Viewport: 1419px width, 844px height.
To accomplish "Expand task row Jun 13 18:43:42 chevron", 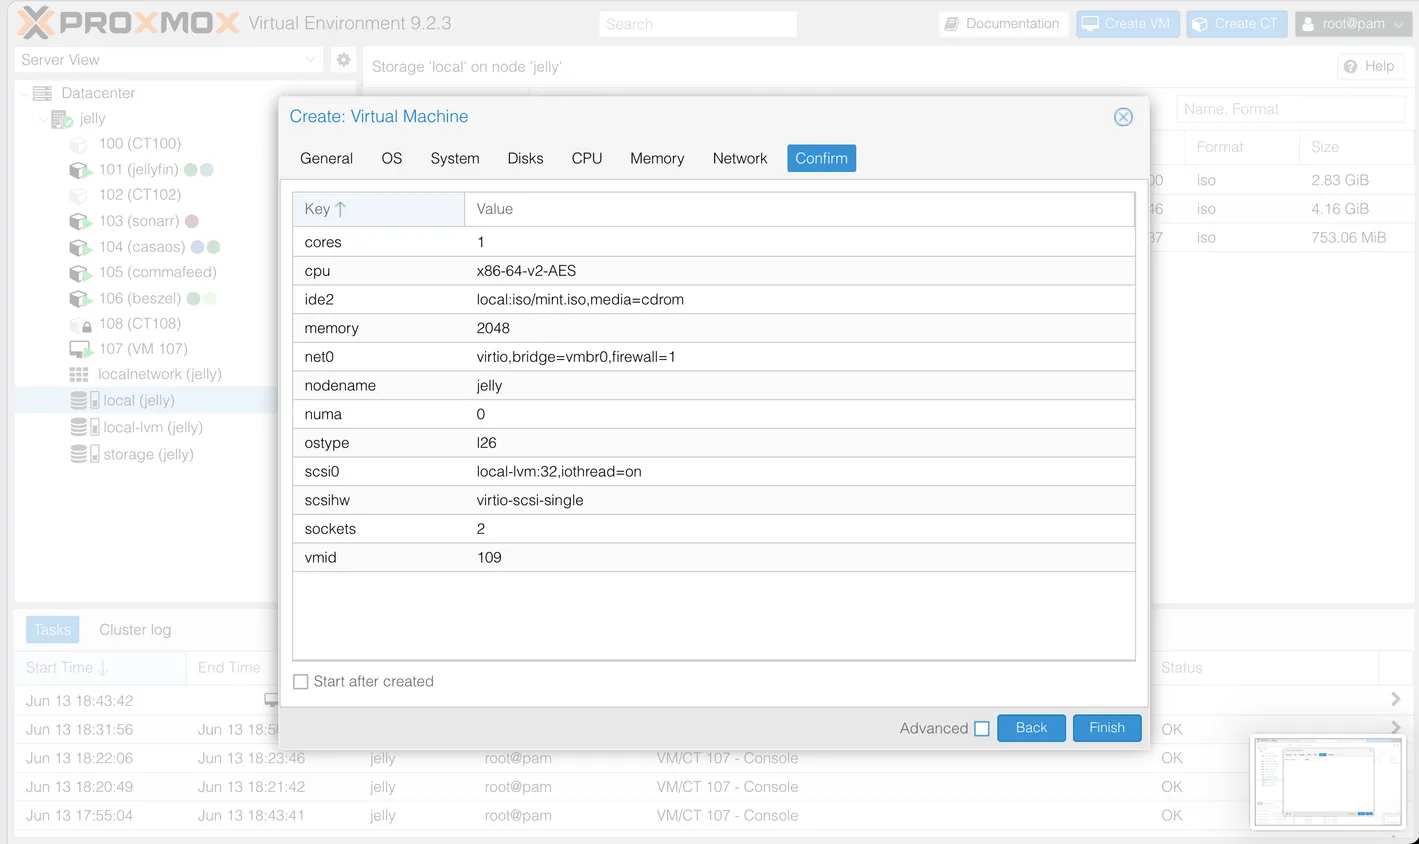I will (1396, 699).
